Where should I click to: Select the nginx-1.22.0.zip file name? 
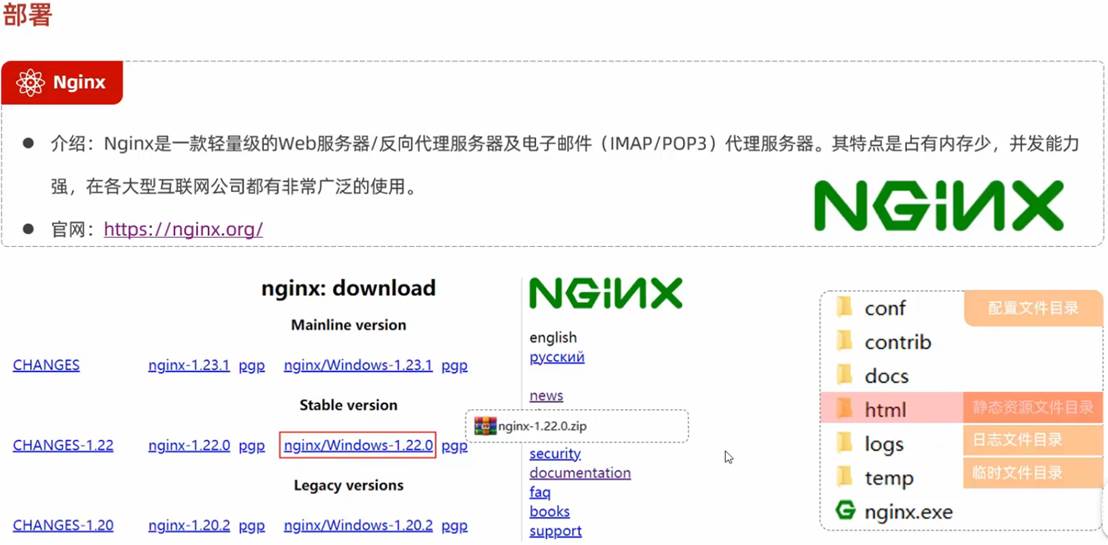coord(542,426)
